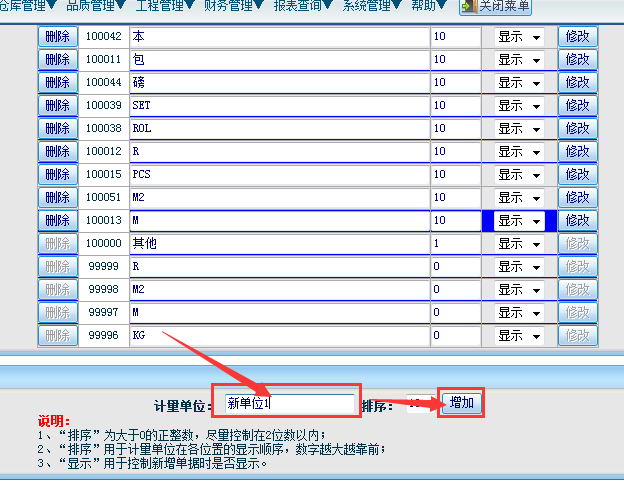Click 修改 for row 100012
The image size is (624, 491).
577,152
